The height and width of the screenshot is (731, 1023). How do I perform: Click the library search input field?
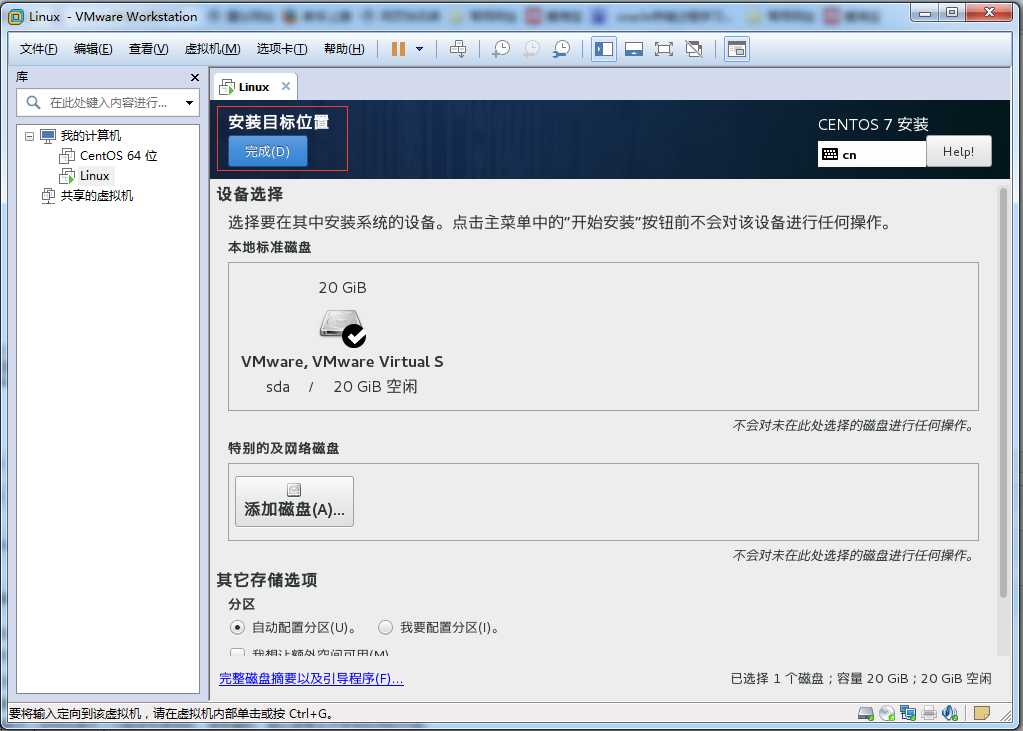(x=108, y=102)
